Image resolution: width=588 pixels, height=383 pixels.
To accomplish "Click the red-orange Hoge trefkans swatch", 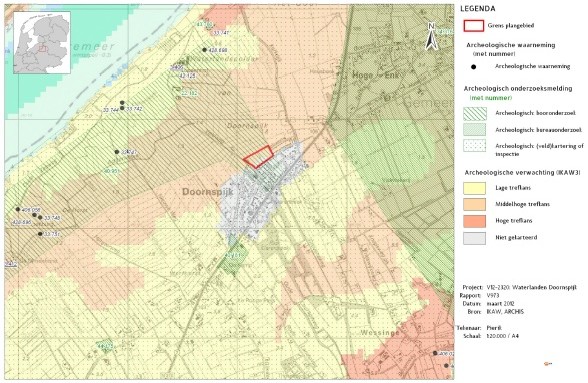I will point(474,221).
